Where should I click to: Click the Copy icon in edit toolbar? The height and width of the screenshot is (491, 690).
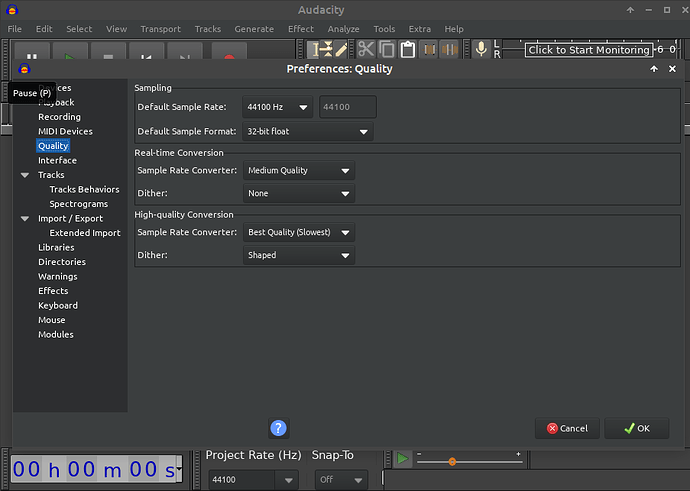tap(387, 49)
